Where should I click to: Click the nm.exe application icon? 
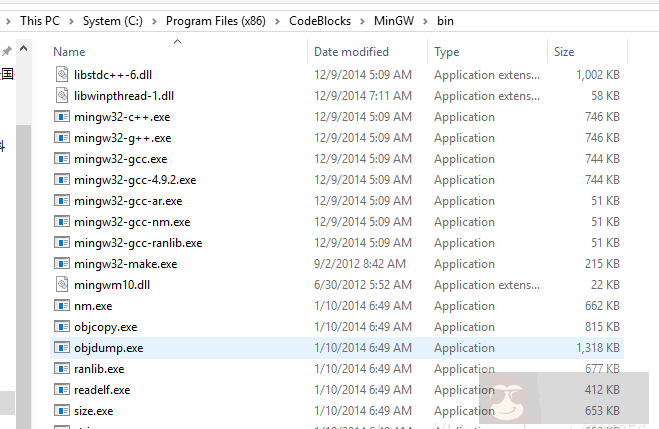pyautogui.click(x=62, y=305)
